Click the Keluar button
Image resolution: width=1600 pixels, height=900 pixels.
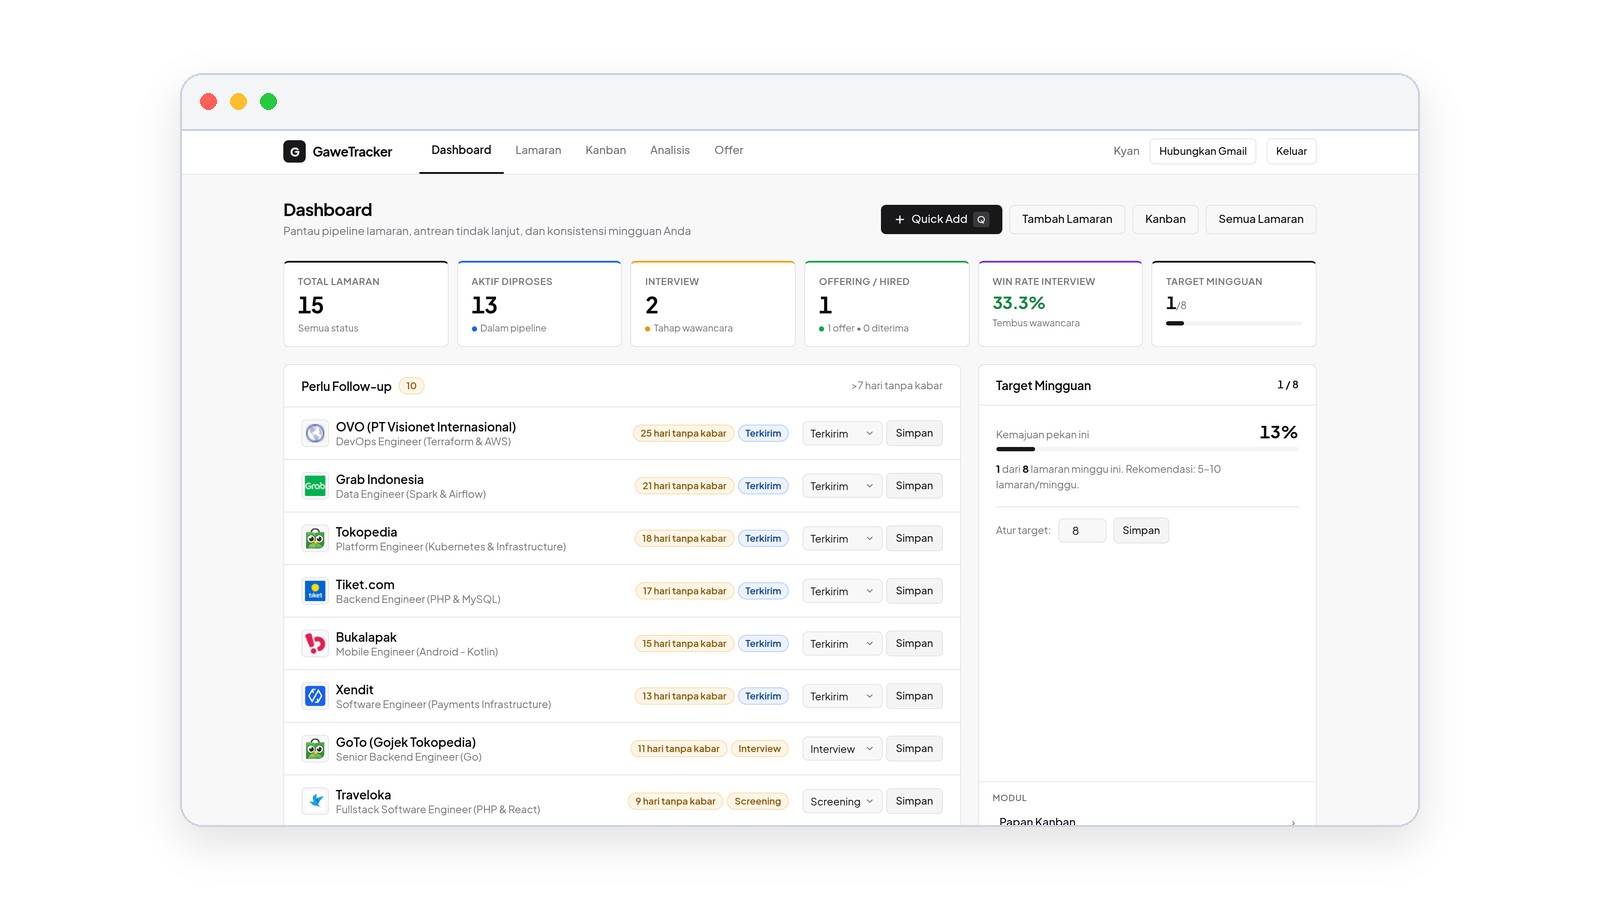1291,151
